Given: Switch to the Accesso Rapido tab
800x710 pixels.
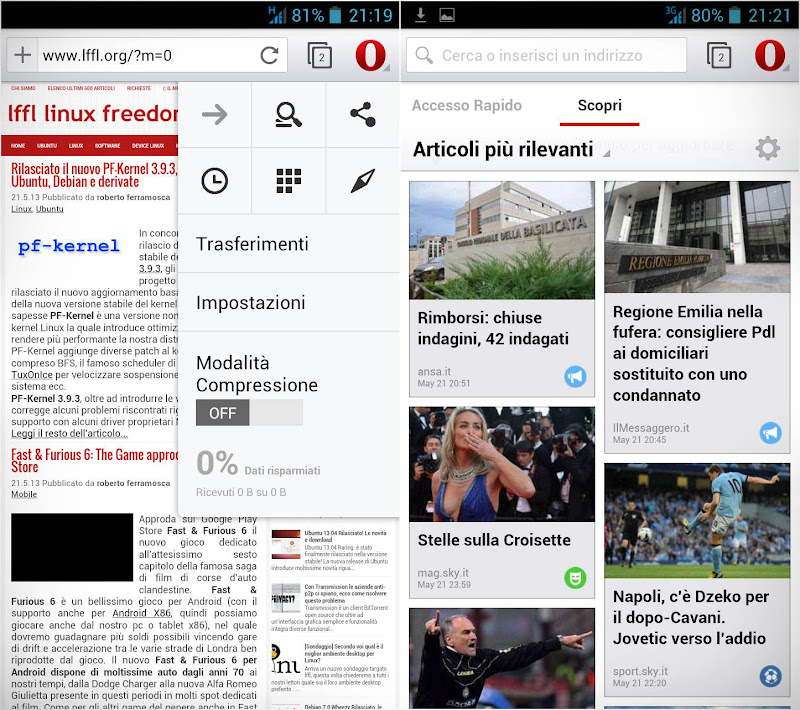Looking at the screenshot, I should (x=467, y=105).
